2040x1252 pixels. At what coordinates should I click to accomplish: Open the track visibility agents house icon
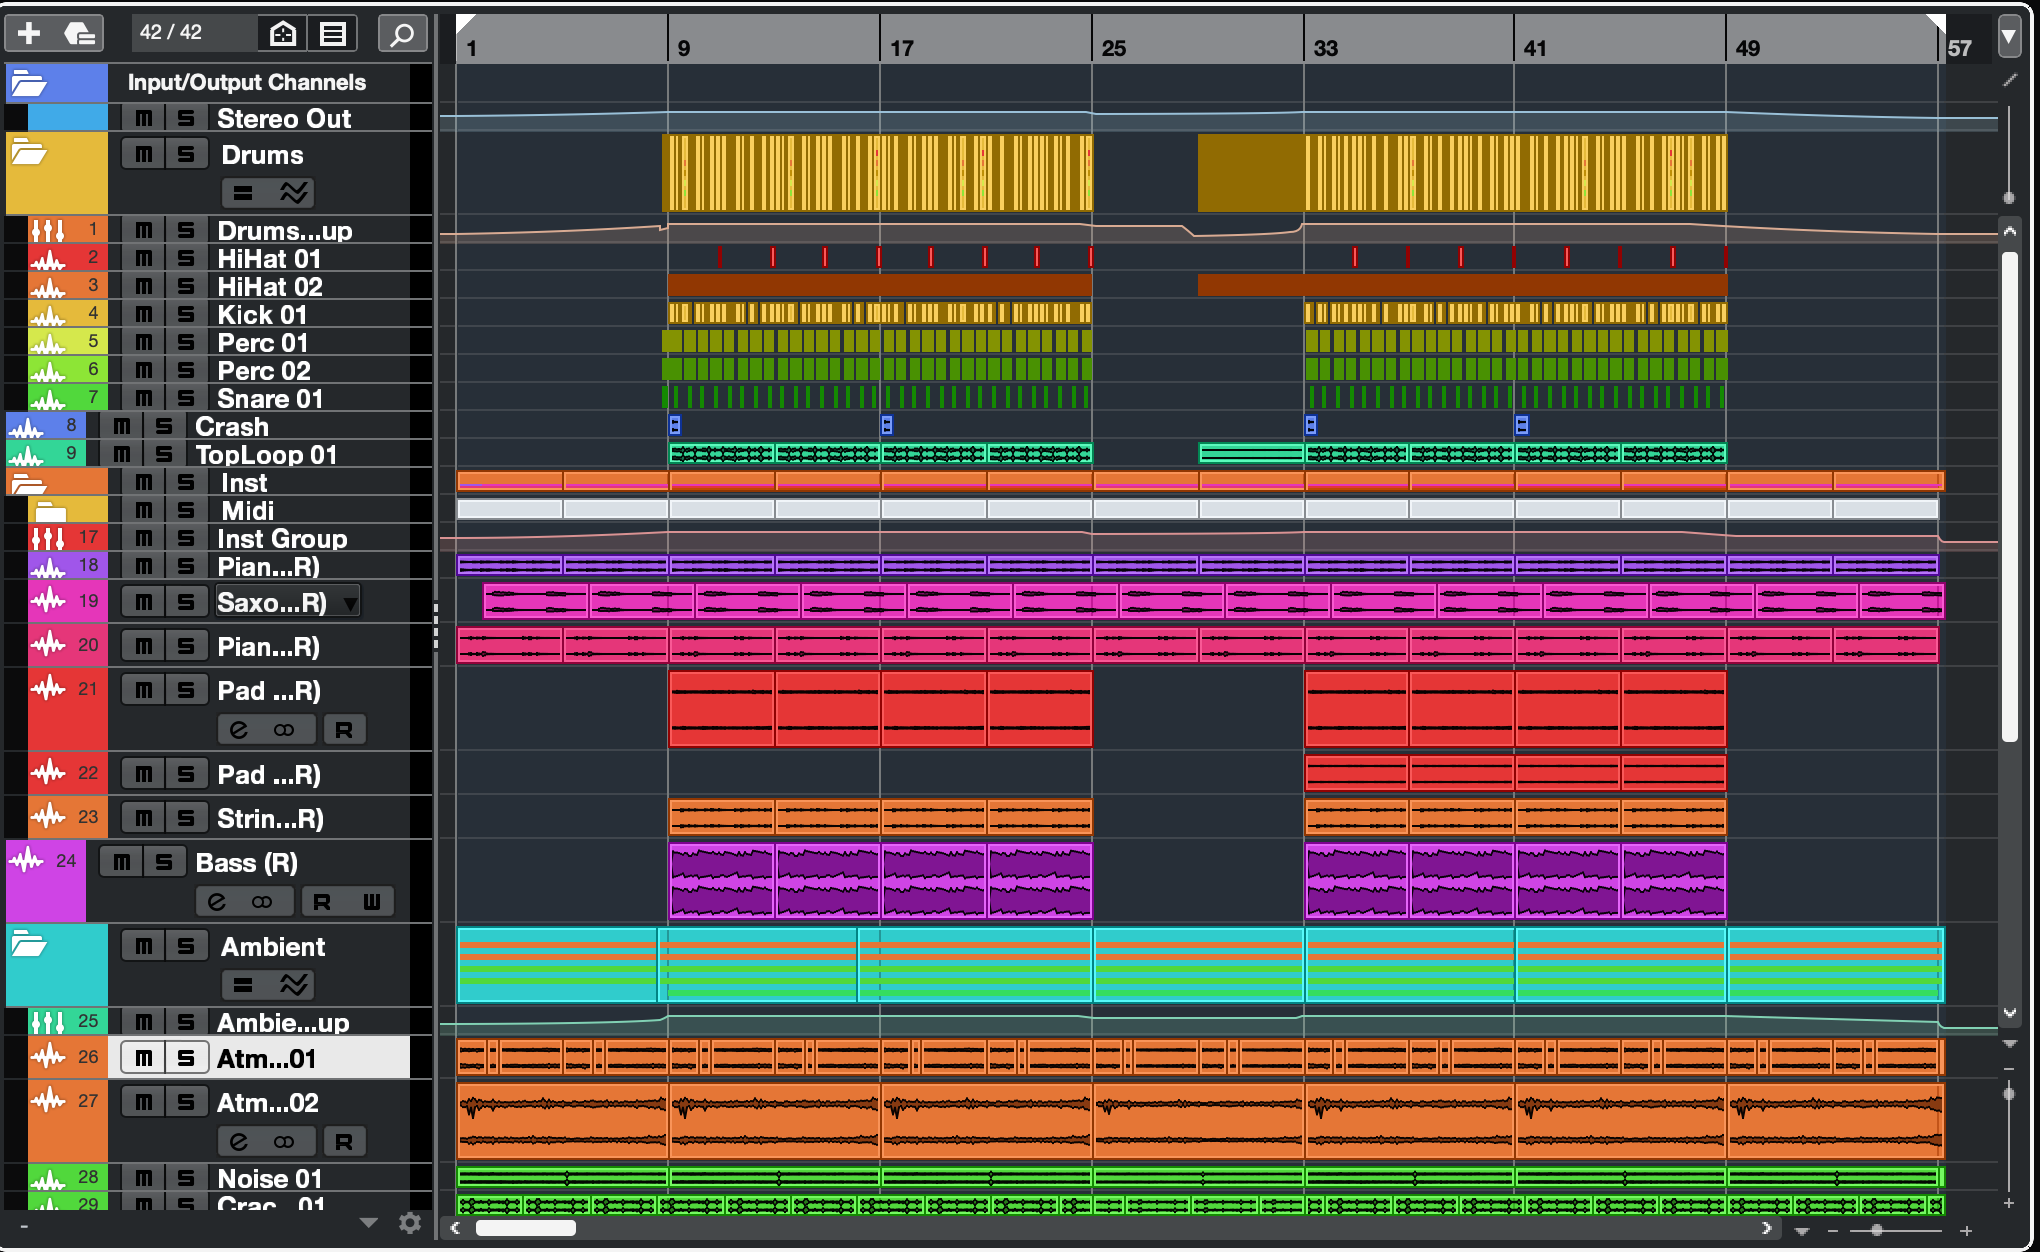pyautogui.click(x=283, y=34)
